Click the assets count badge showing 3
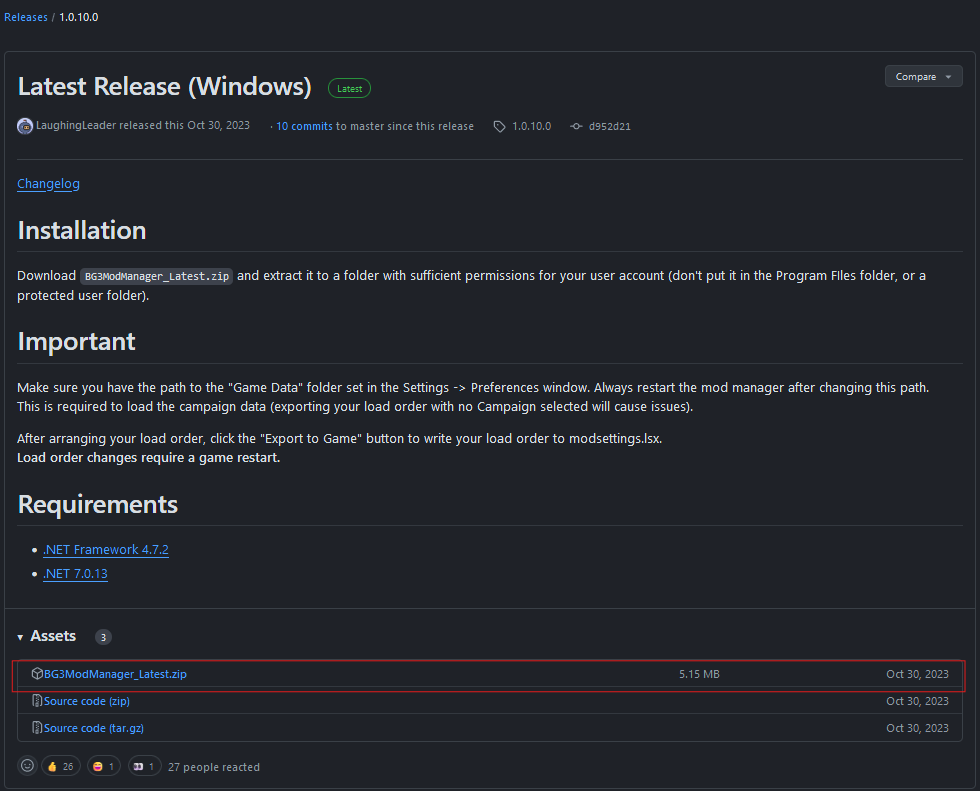The width and height of the screenshot is (980, 791). (x=103, y=637)
